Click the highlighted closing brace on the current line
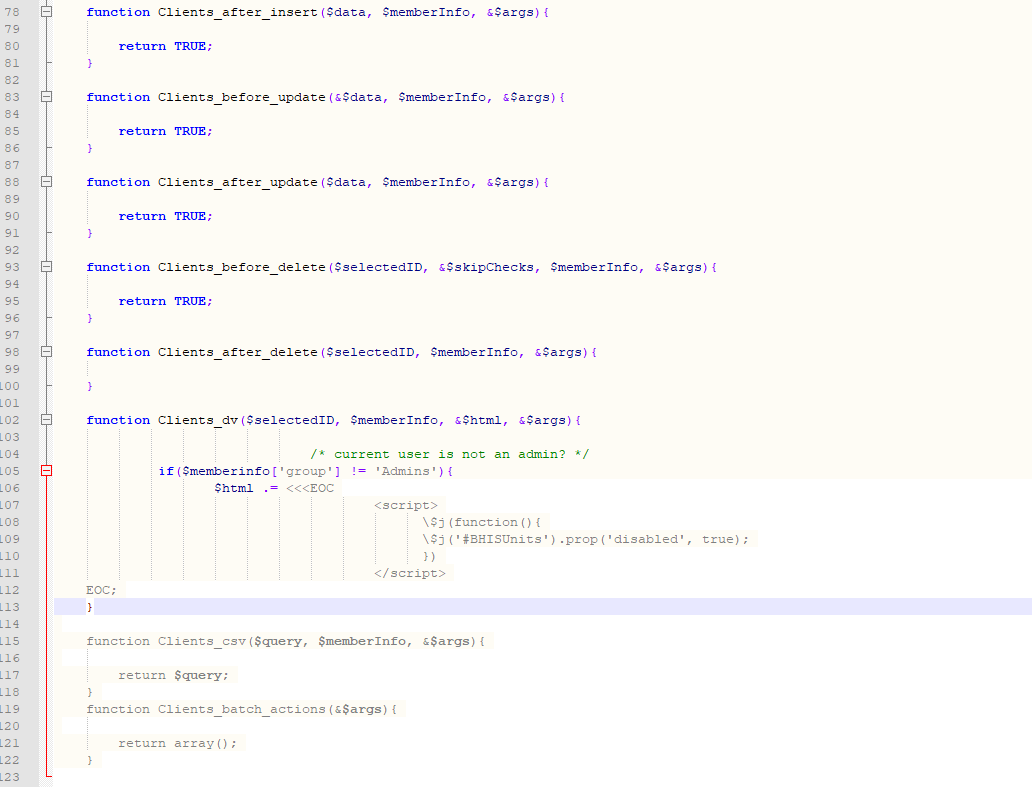Viewport: 1032px width, 787px height. coord(90,607)
